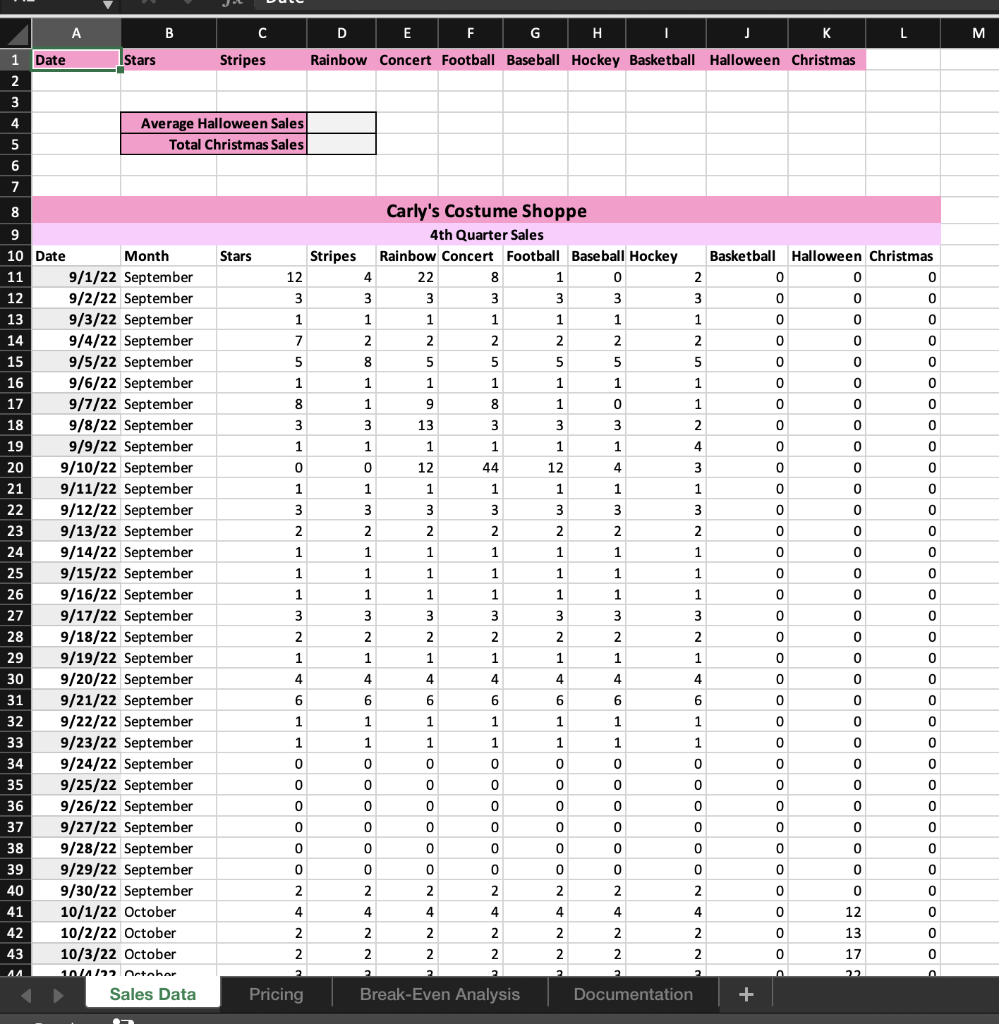
Task: Click the Select All corner triangle
Action: [x=16, y=33]
